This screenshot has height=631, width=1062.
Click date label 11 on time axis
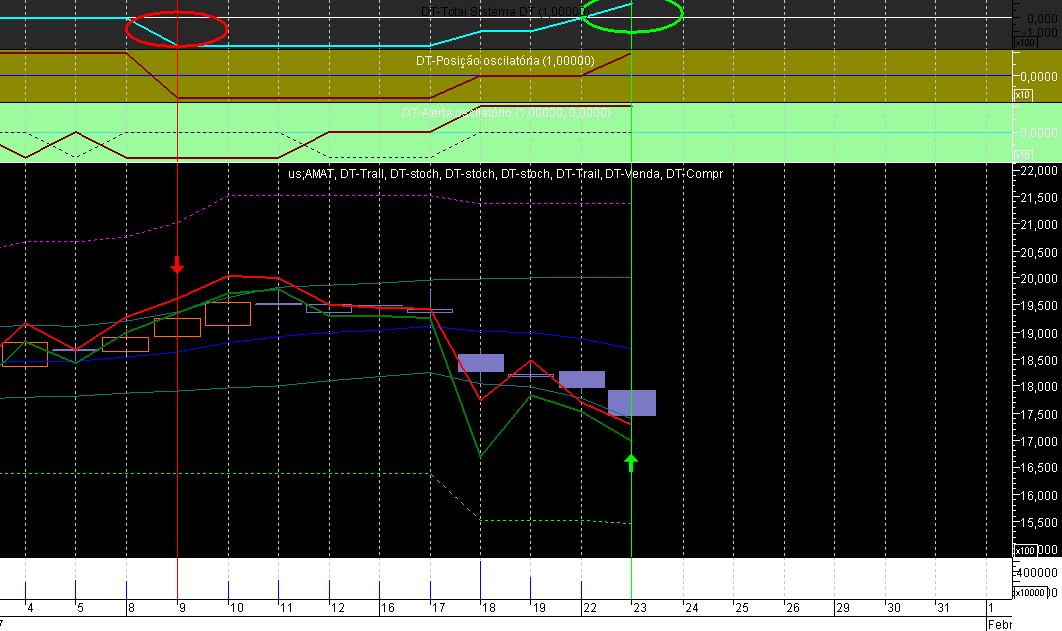tap(286, 608)
